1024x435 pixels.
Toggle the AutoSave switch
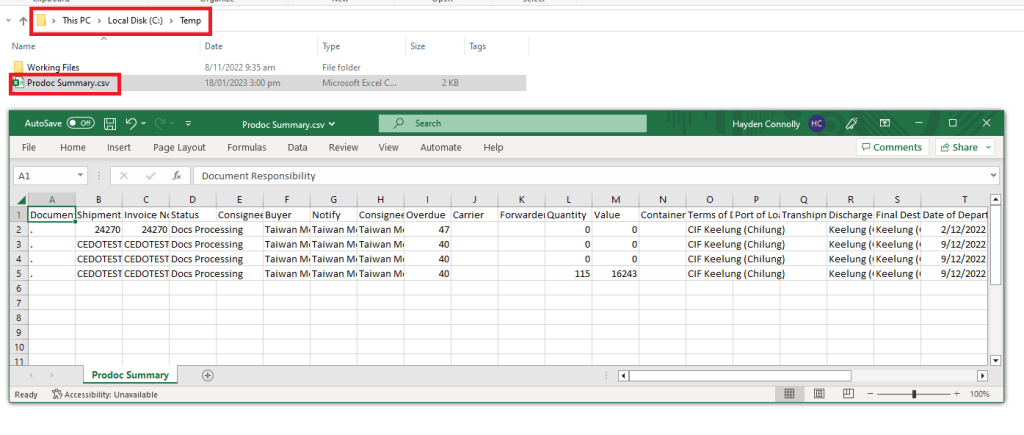click(x=80, y=123)
